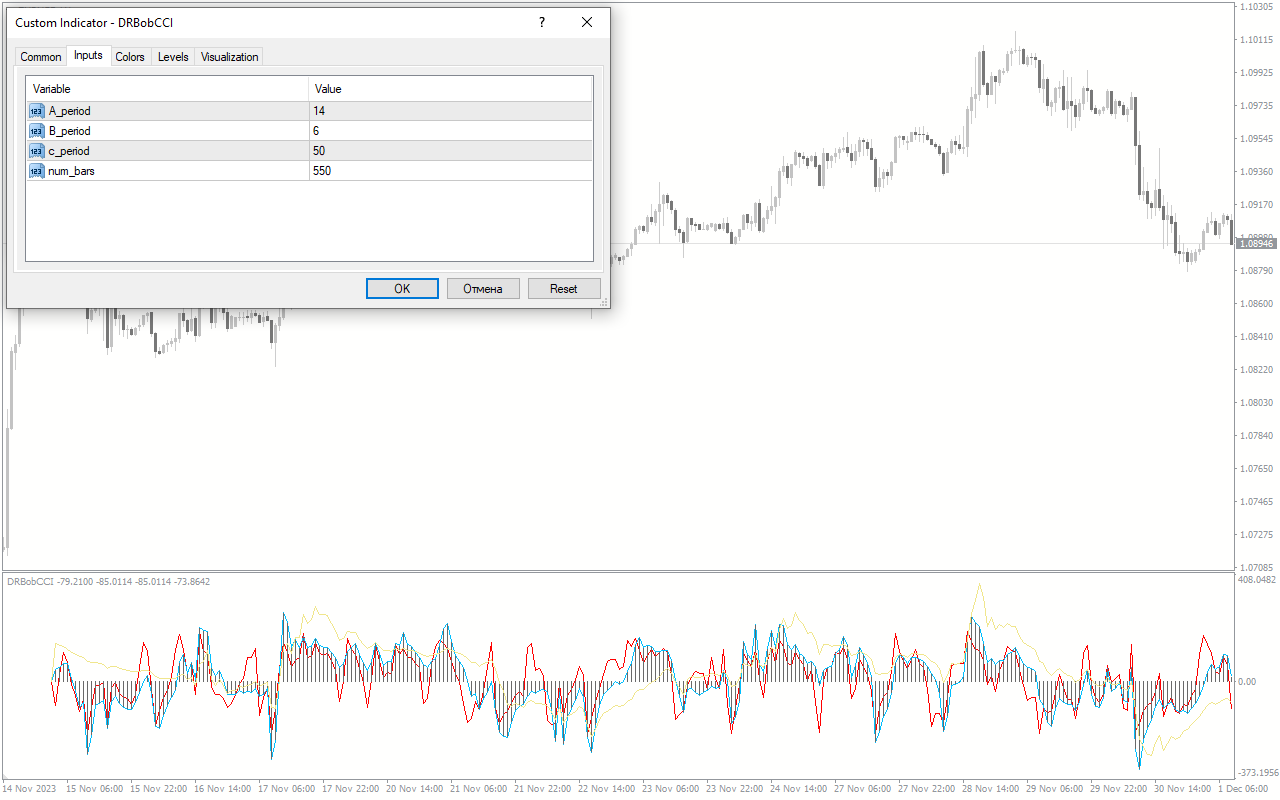1280x800 pixels.
Task: Click the Reset button
Action: (x=564, y=289)
